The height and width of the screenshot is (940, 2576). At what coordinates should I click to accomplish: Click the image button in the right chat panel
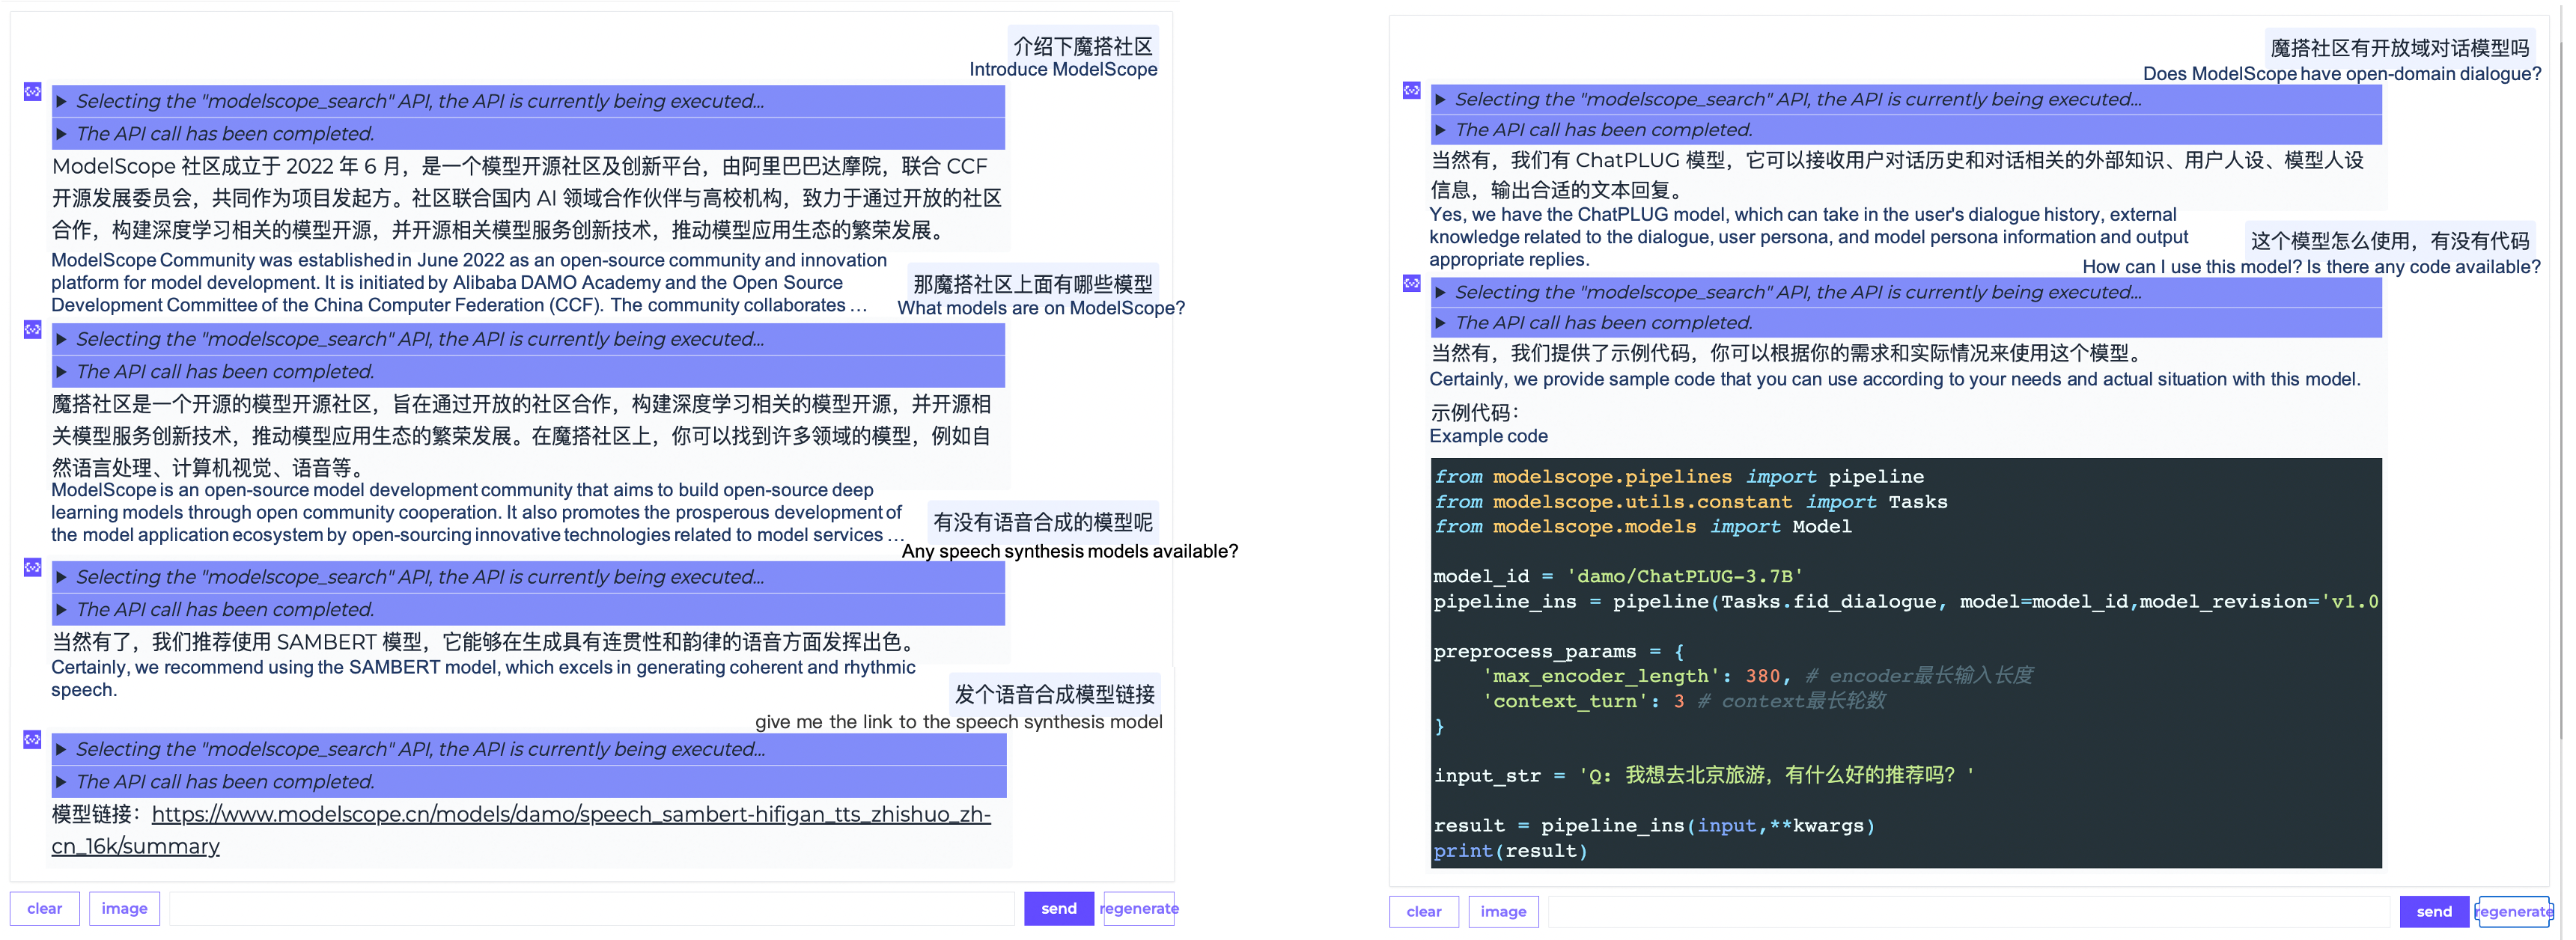pos(1503,912)
